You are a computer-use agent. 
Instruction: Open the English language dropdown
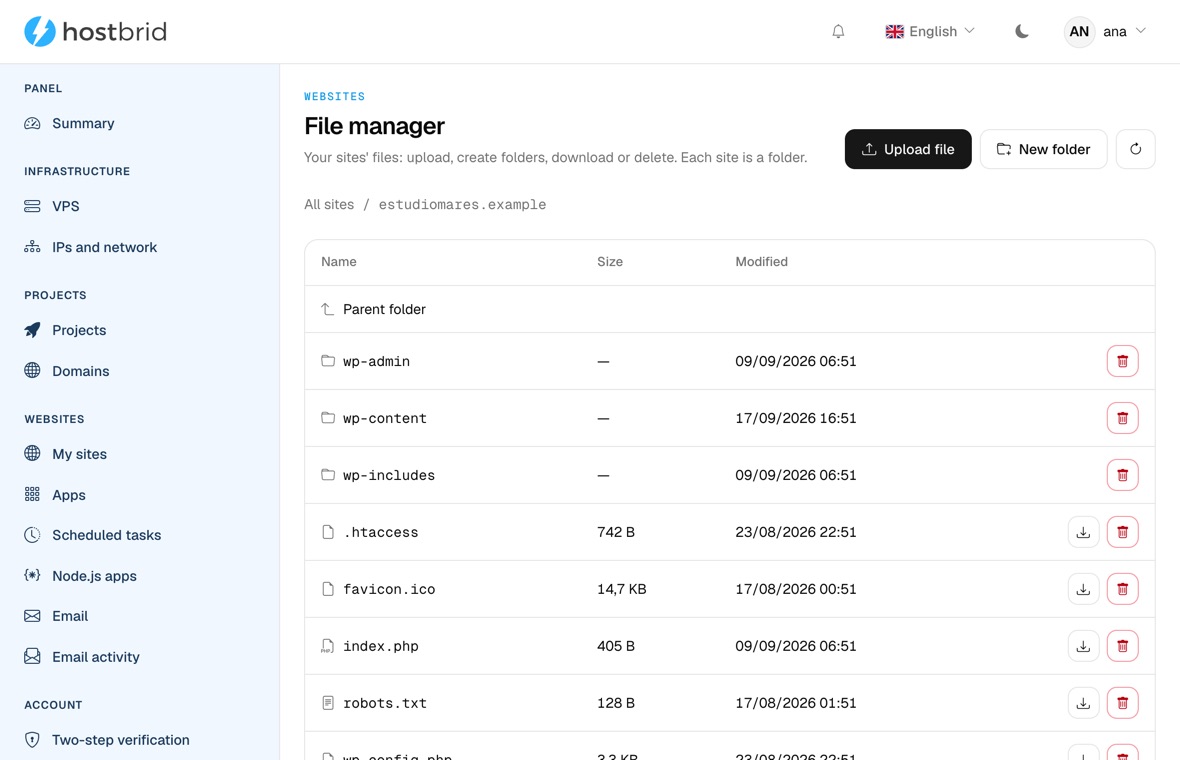[930, 32]
